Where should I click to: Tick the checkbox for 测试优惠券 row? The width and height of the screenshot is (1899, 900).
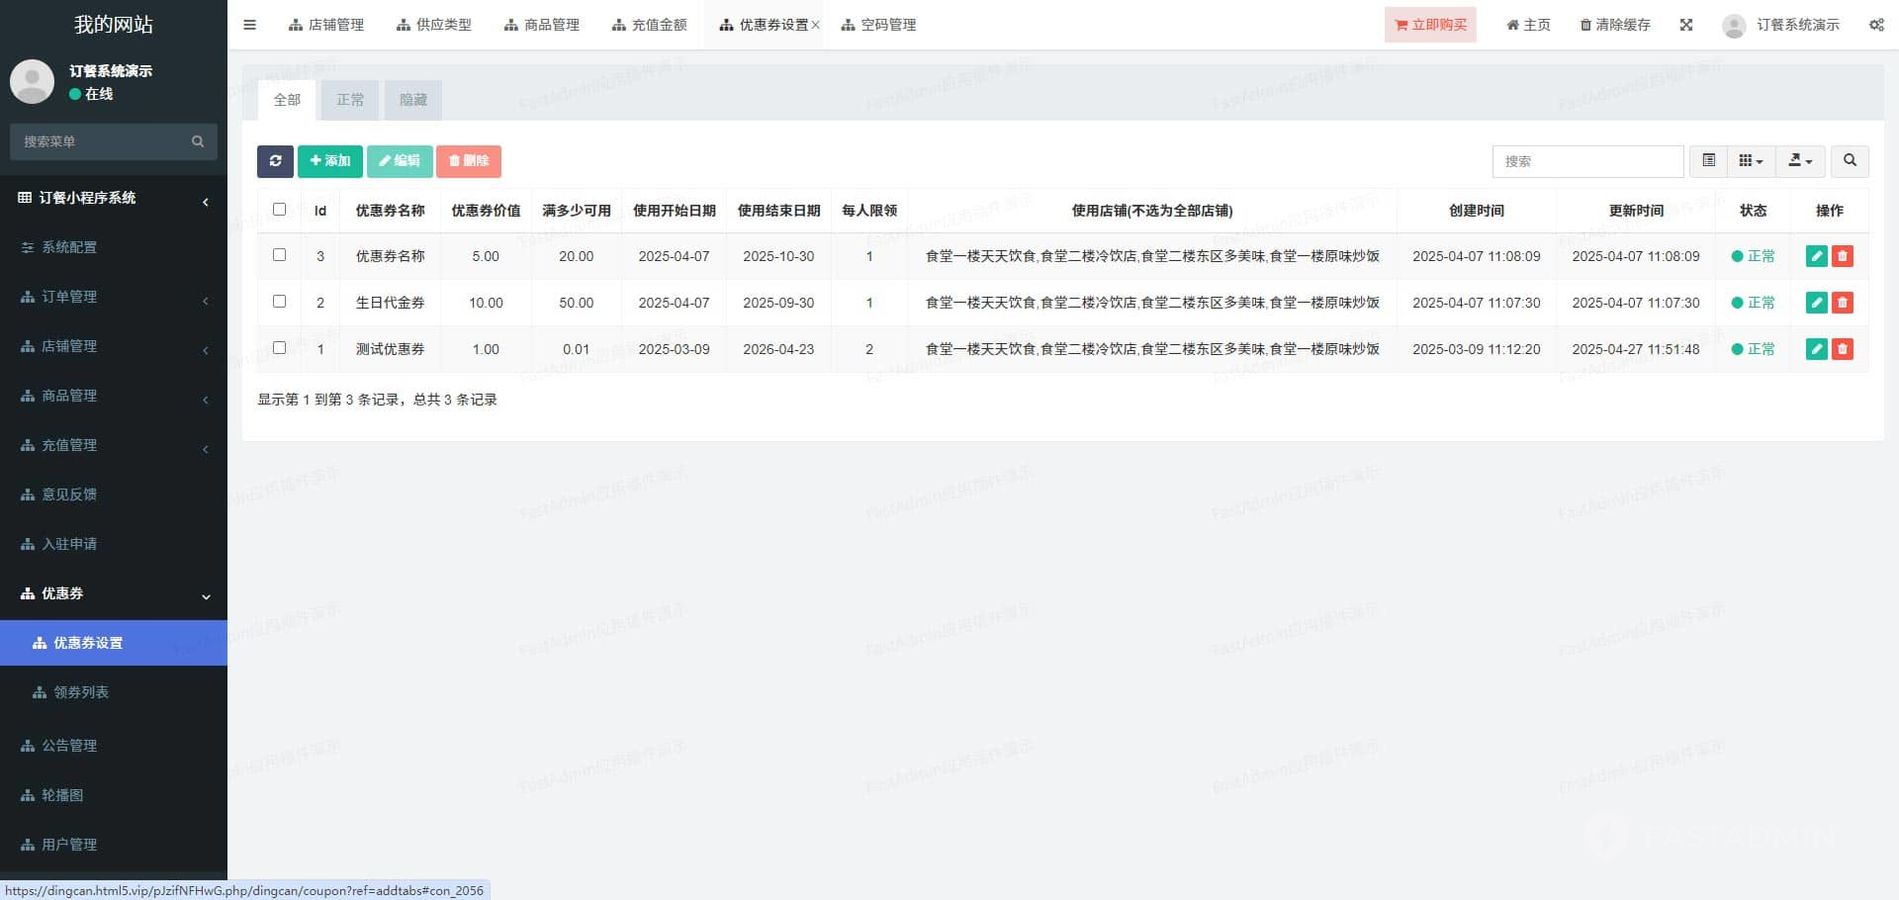coord(280,348)
